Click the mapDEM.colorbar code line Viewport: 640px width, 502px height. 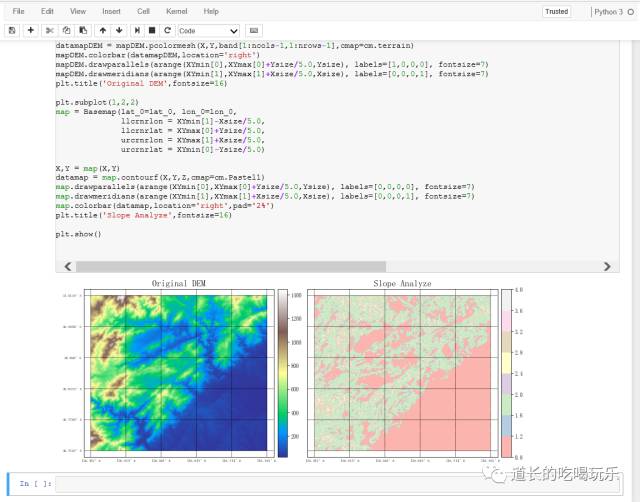tap(158, 55)
